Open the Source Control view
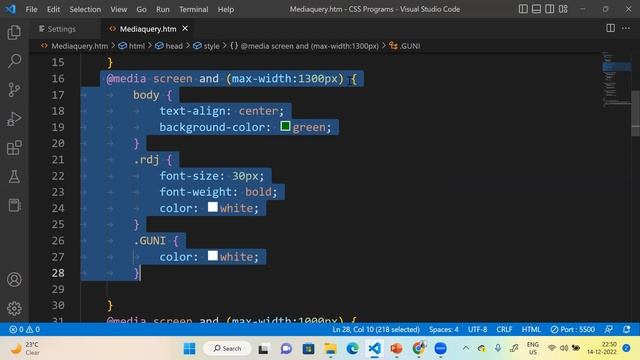This screenshot has height=360, width=640. (14, 89)
